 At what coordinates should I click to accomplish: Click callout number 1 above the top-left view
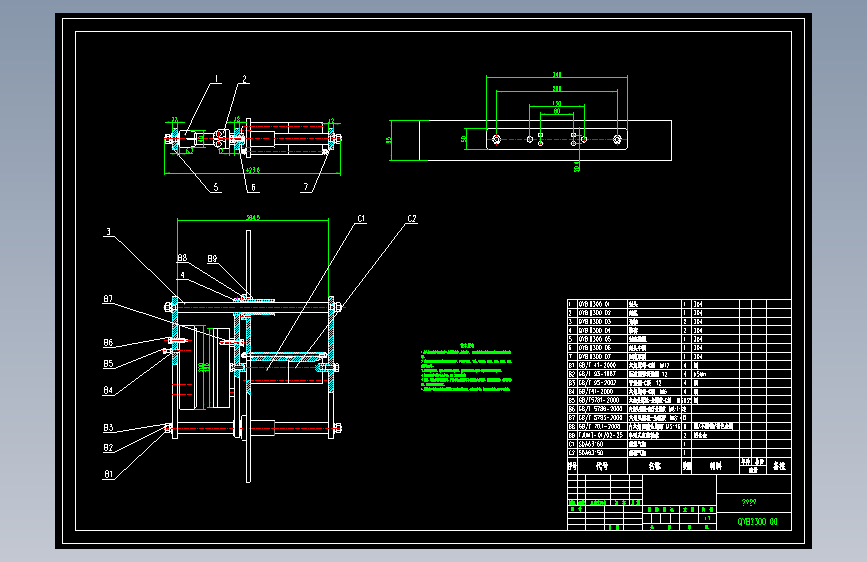[217, 79]
